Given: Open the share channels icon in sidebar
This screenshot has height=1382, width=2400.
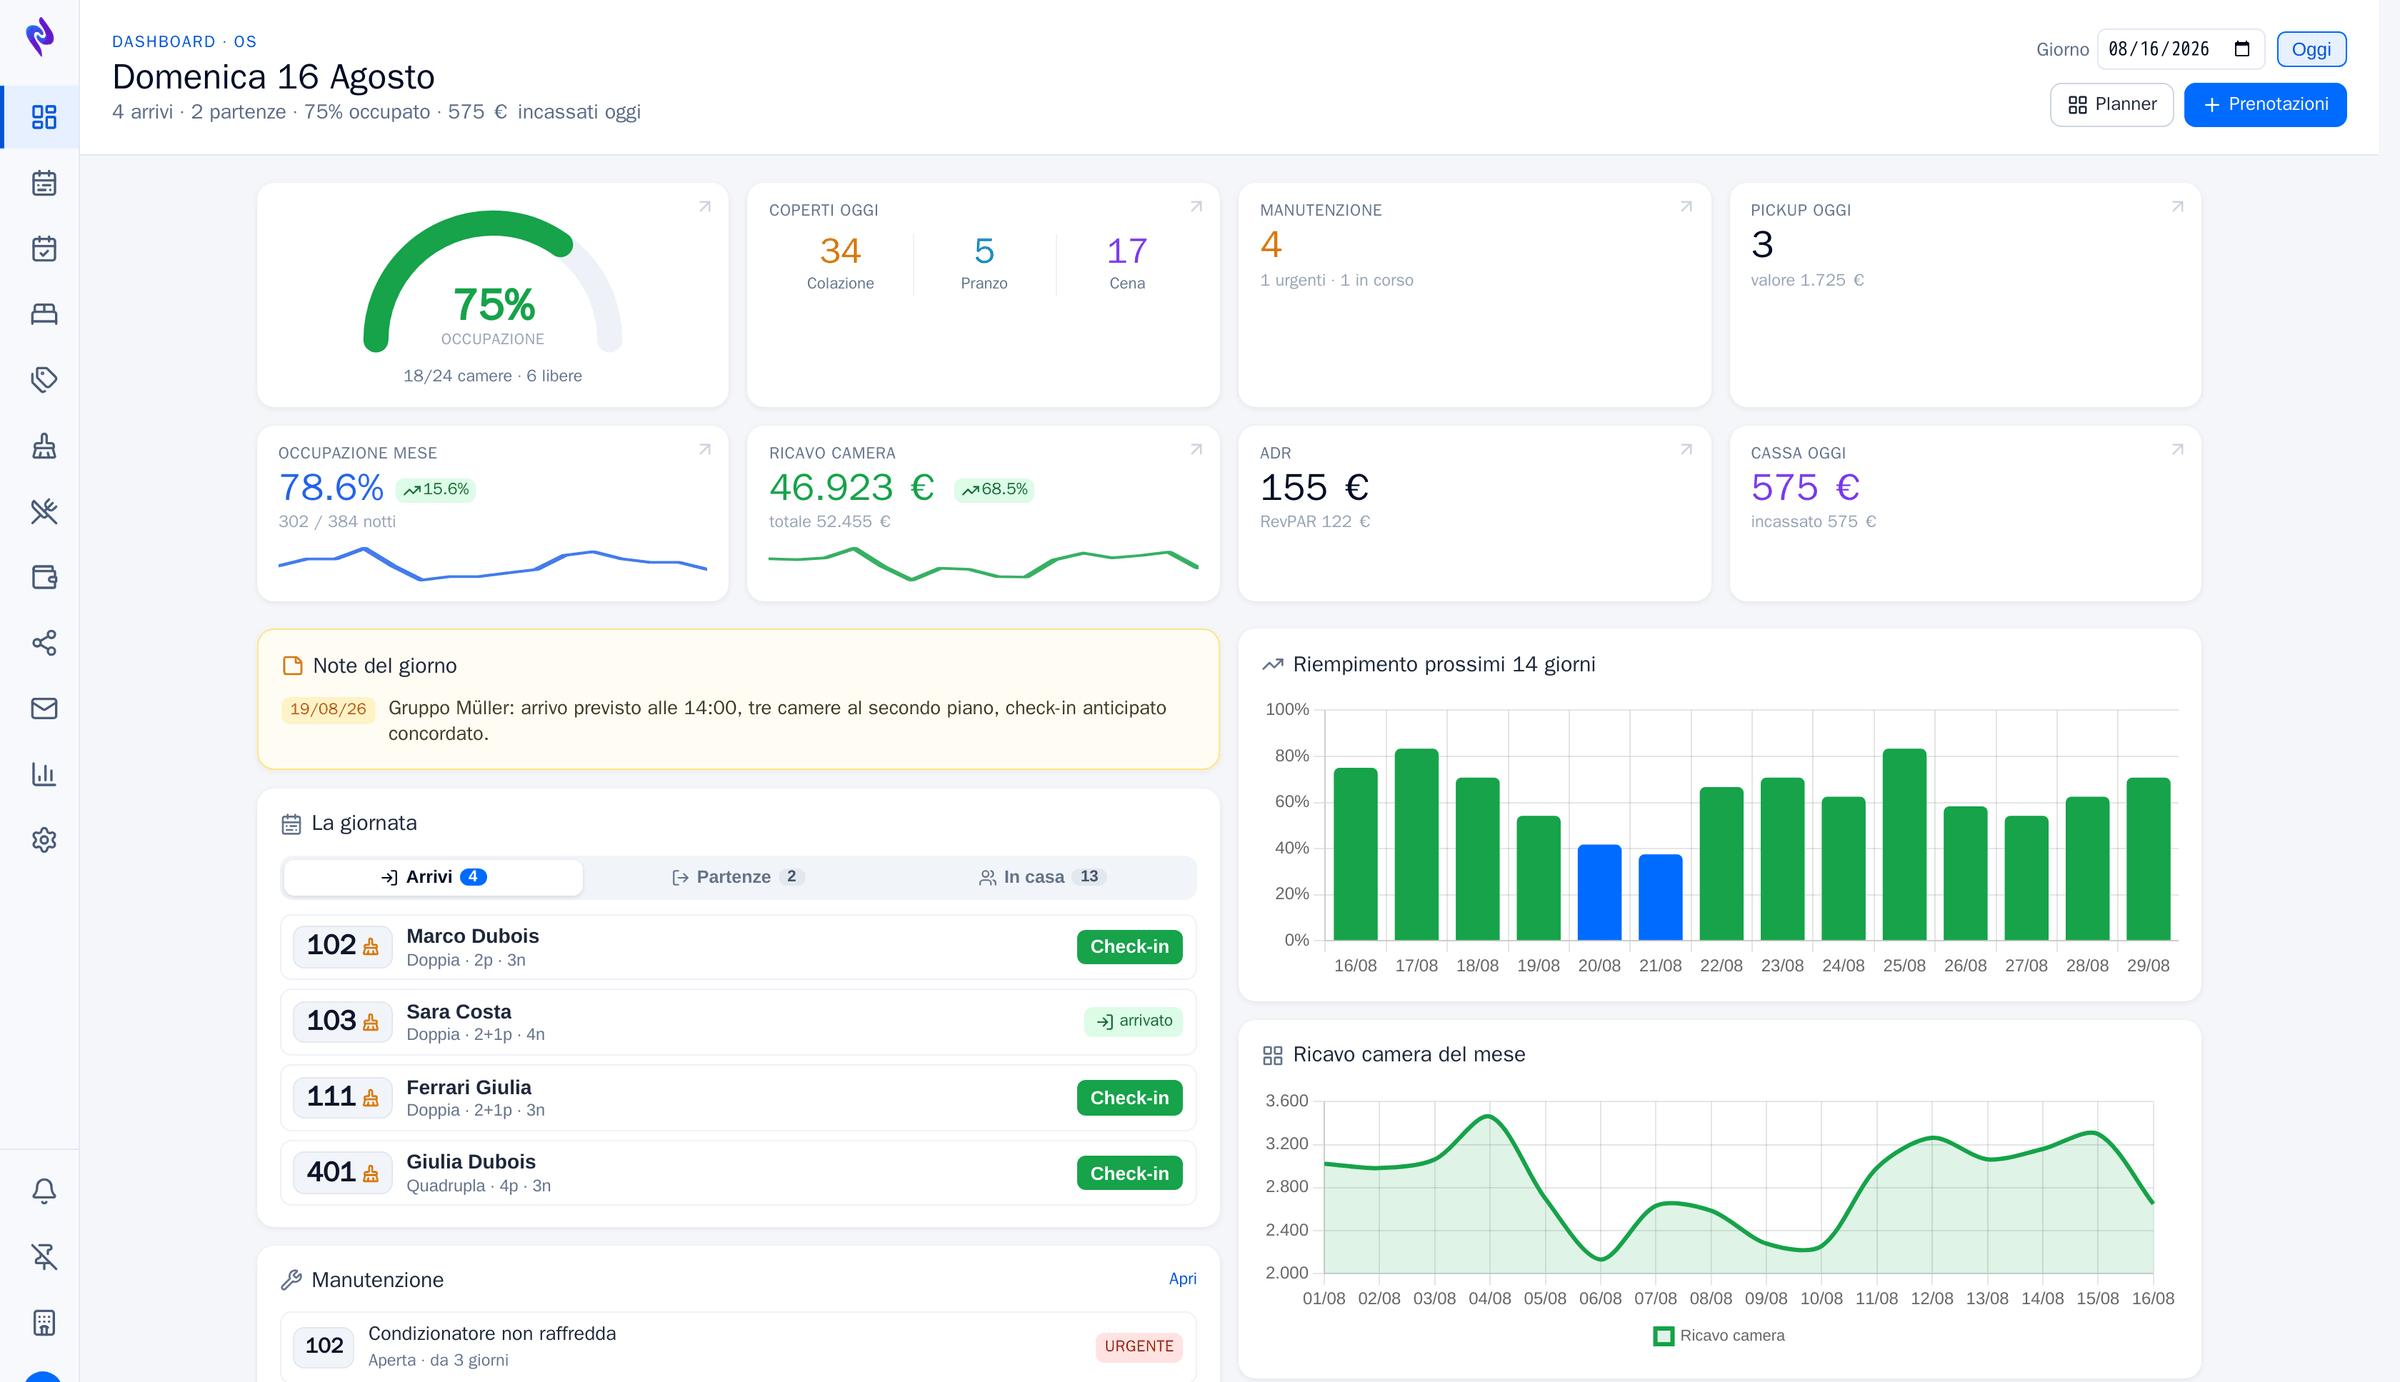Looking at the screenshot, I should pyautogui.click(x=44, y=643).
